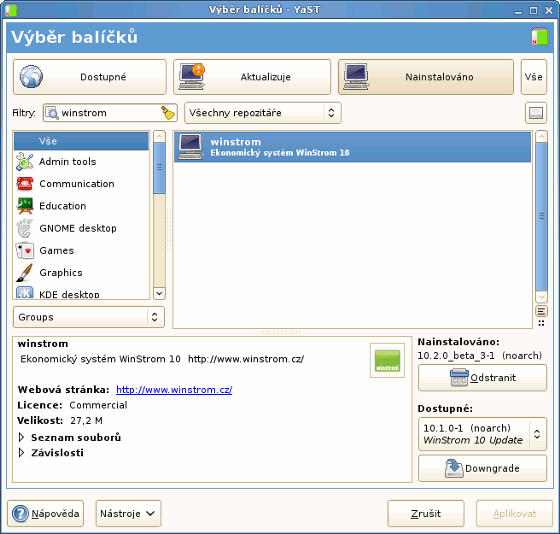Viewport: 560px width, 534px height.
Task: Click the Admin tools wrench icon
Action: coord(25,162)
